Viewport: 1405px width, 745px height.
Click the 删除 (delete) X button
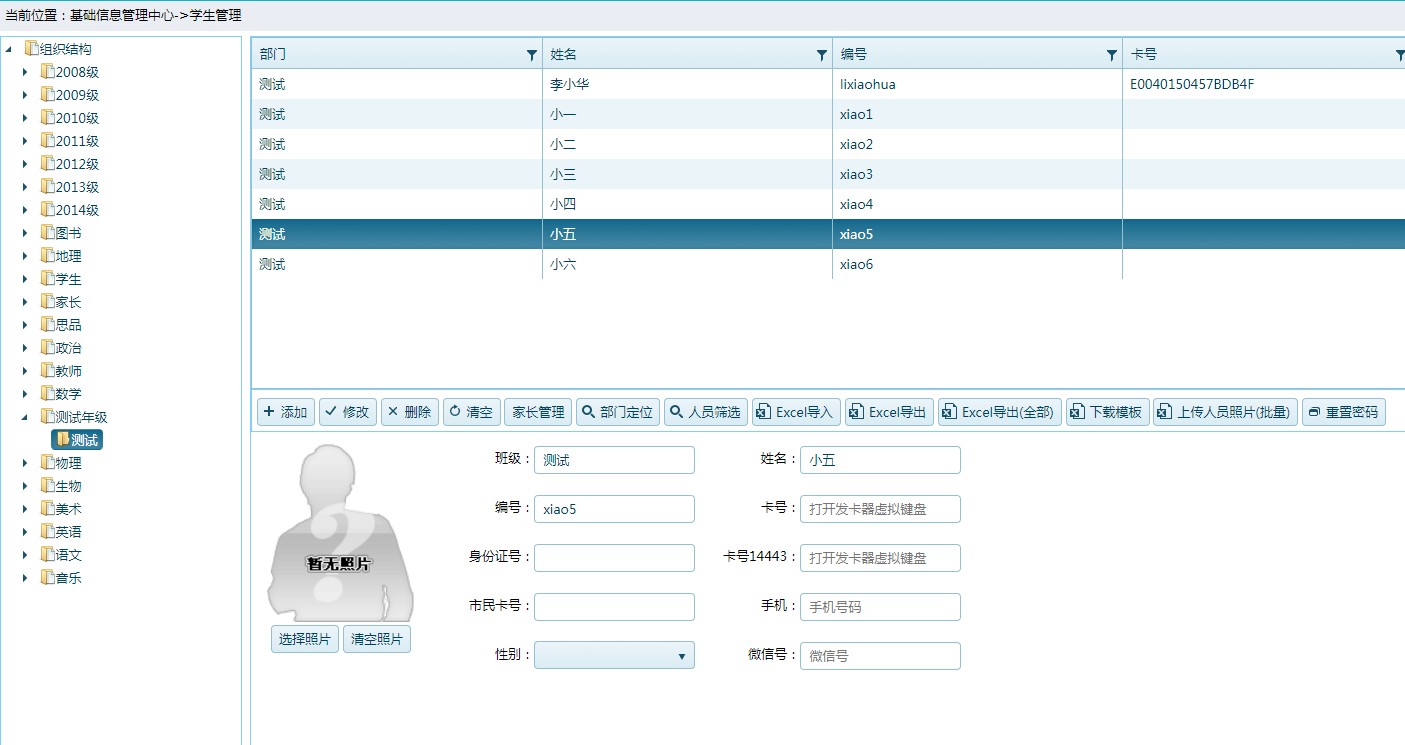pyautogui.click(x=409, y=412)
